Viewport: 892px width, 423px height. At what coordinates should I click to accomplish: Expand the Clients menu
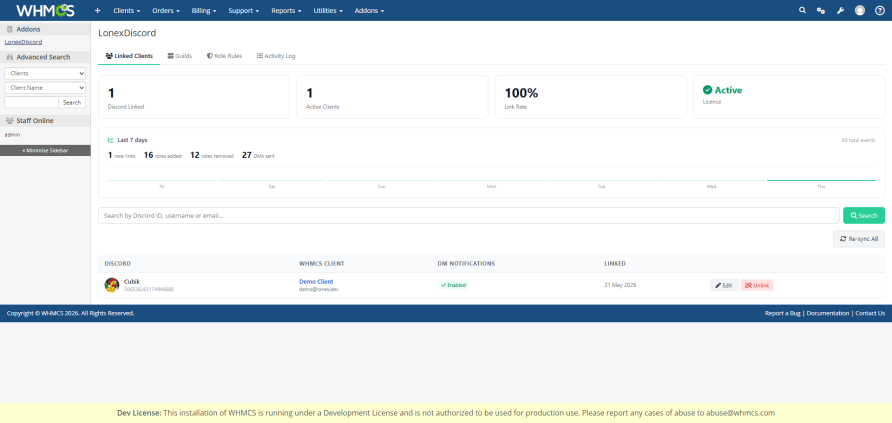(127, 10)
